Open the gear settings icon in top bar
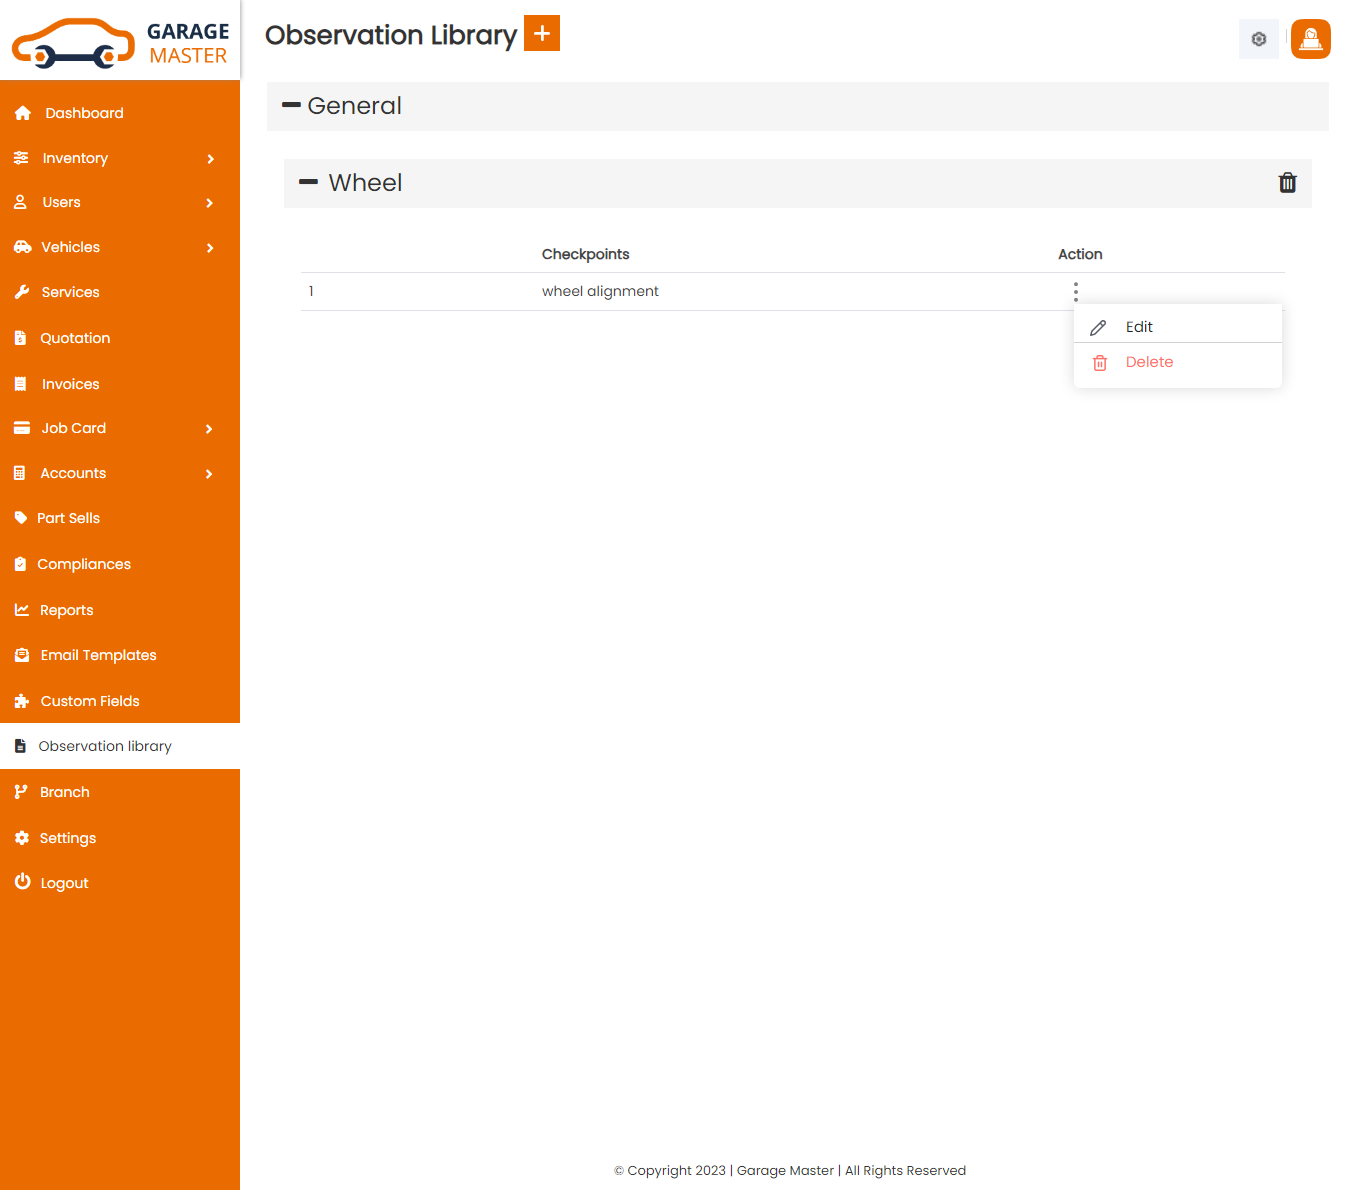Screen dimensions: 1366x1190 [1258, 39]
